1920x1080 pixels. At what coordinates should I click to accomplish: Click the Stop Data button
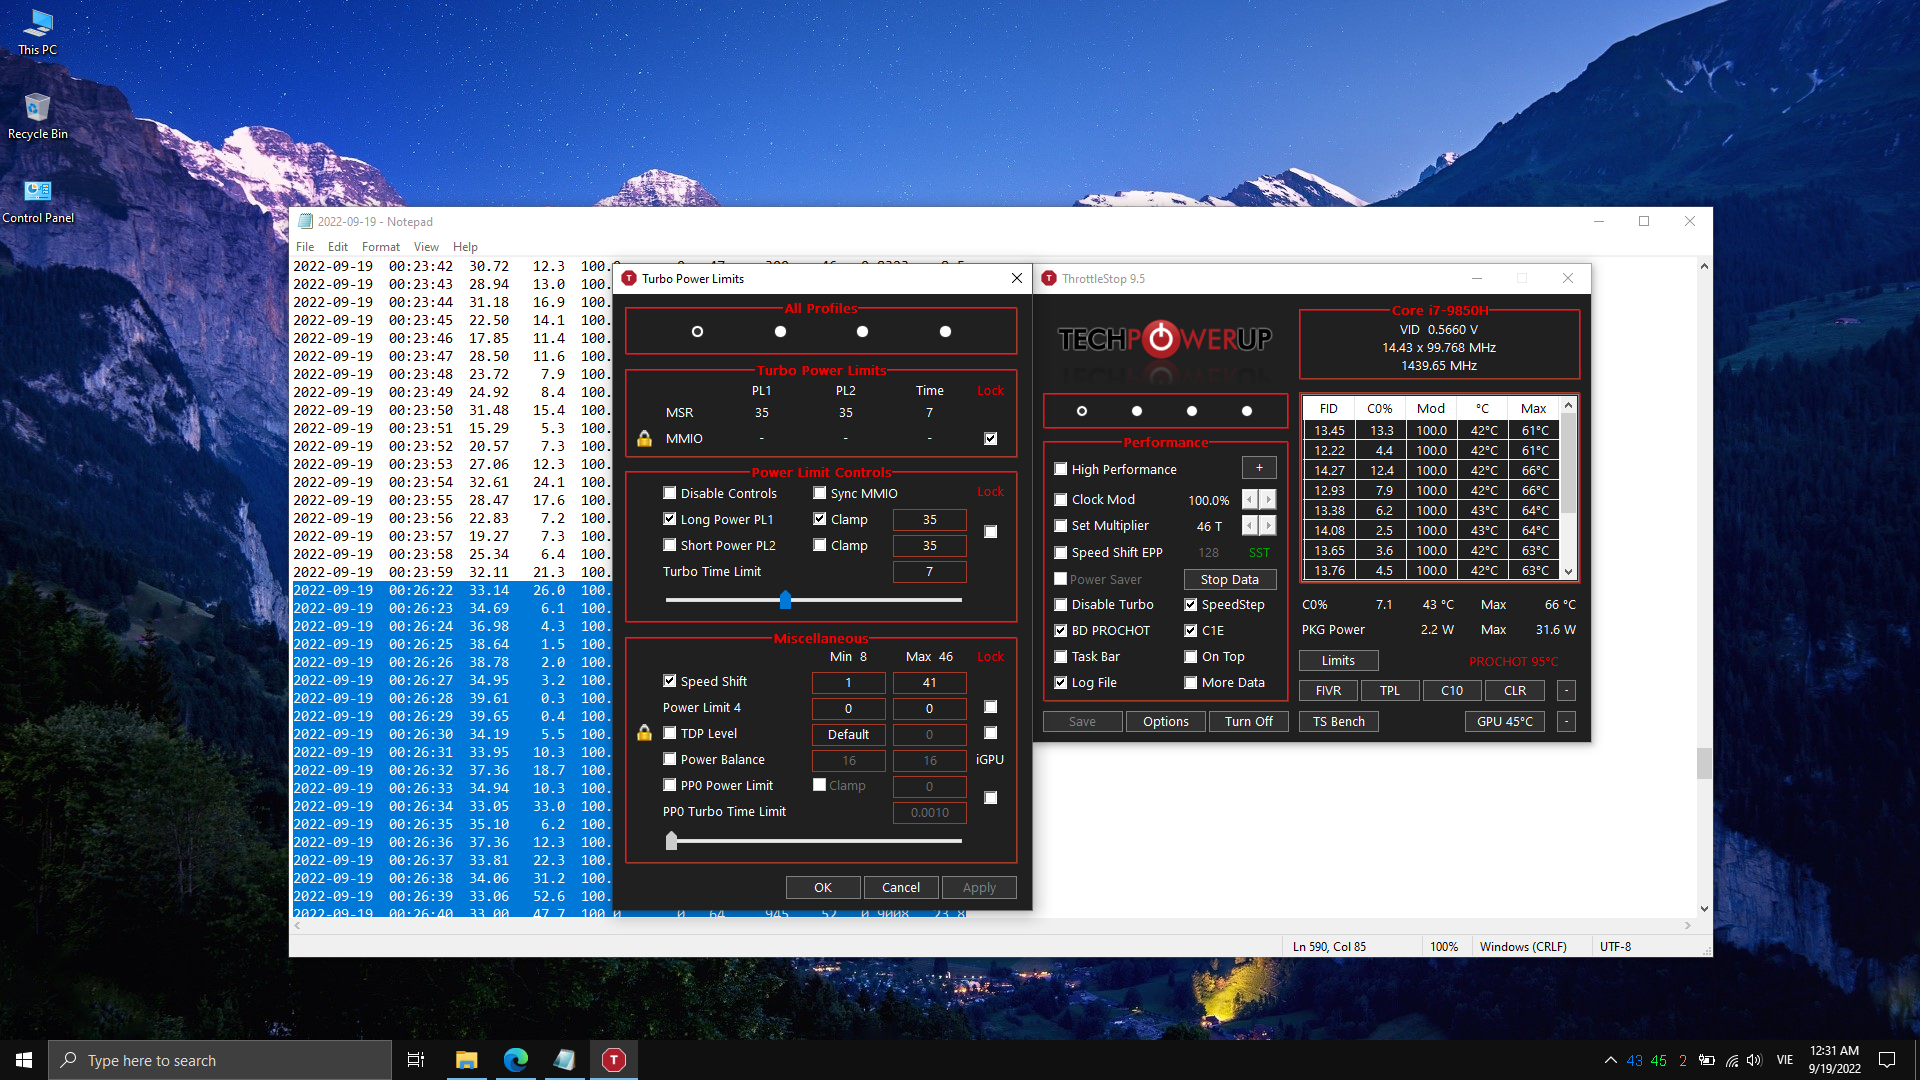pos(1230,580)
